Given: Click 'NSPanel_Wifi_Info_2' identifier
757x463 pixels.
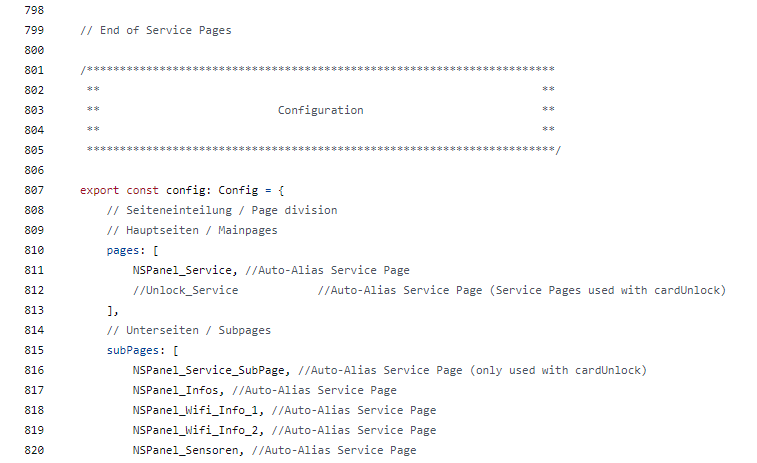Looking at the screenshot, I should (196, 430).
